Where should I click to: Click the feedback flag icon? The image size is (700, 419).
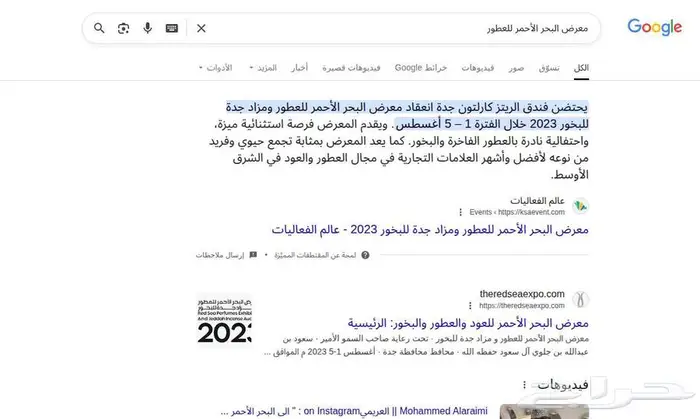[253, 255]
